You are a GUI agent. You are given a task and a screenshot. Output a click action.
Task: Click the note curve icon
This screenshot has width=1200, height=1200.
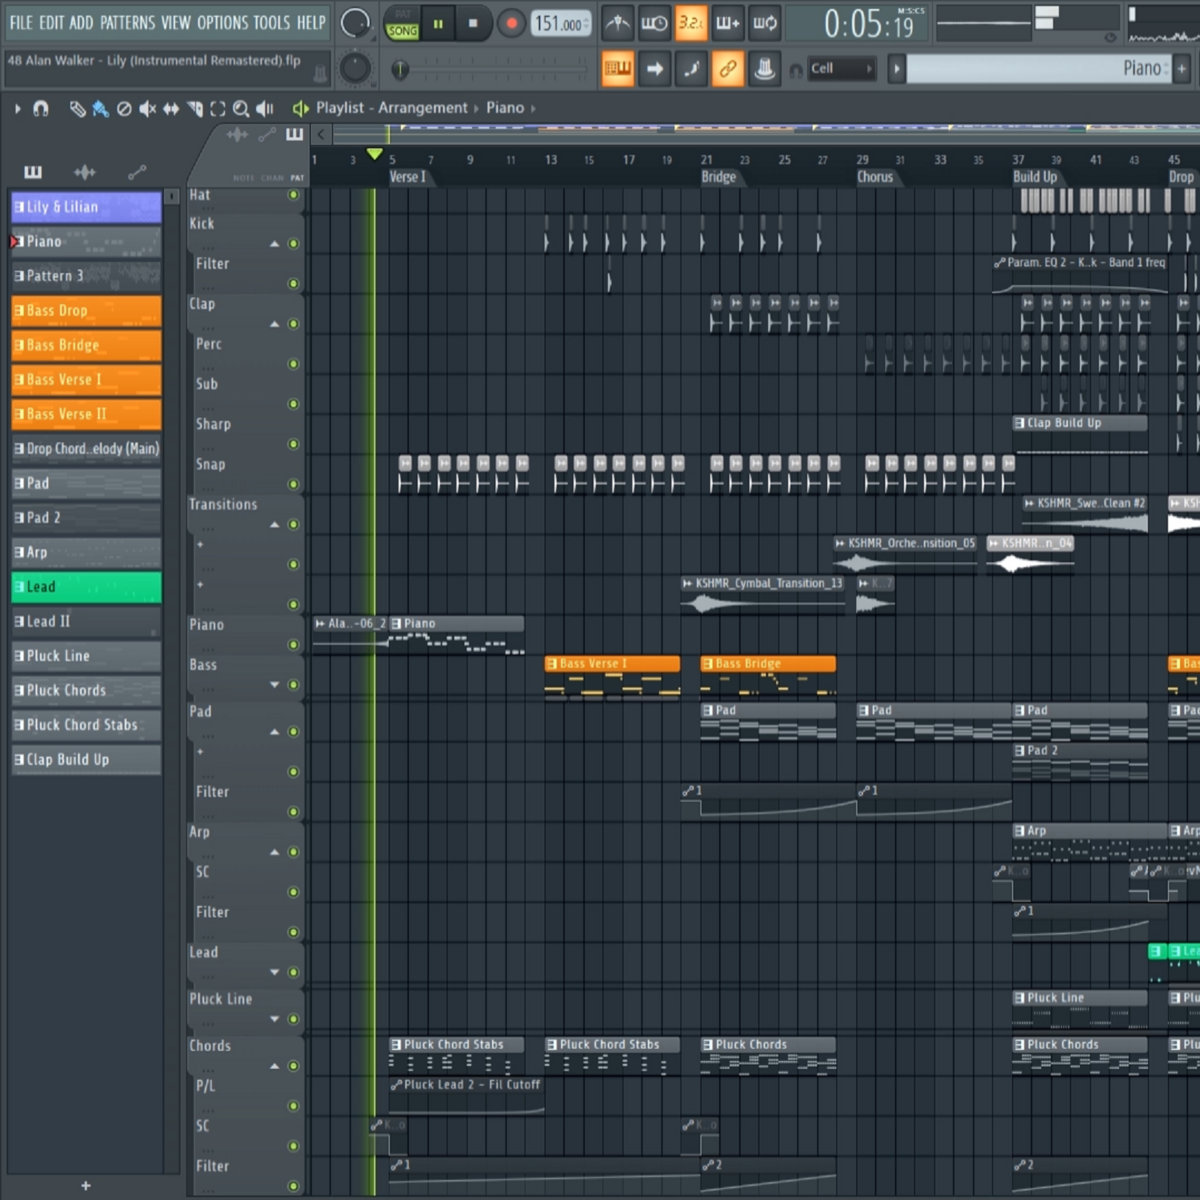691,69
